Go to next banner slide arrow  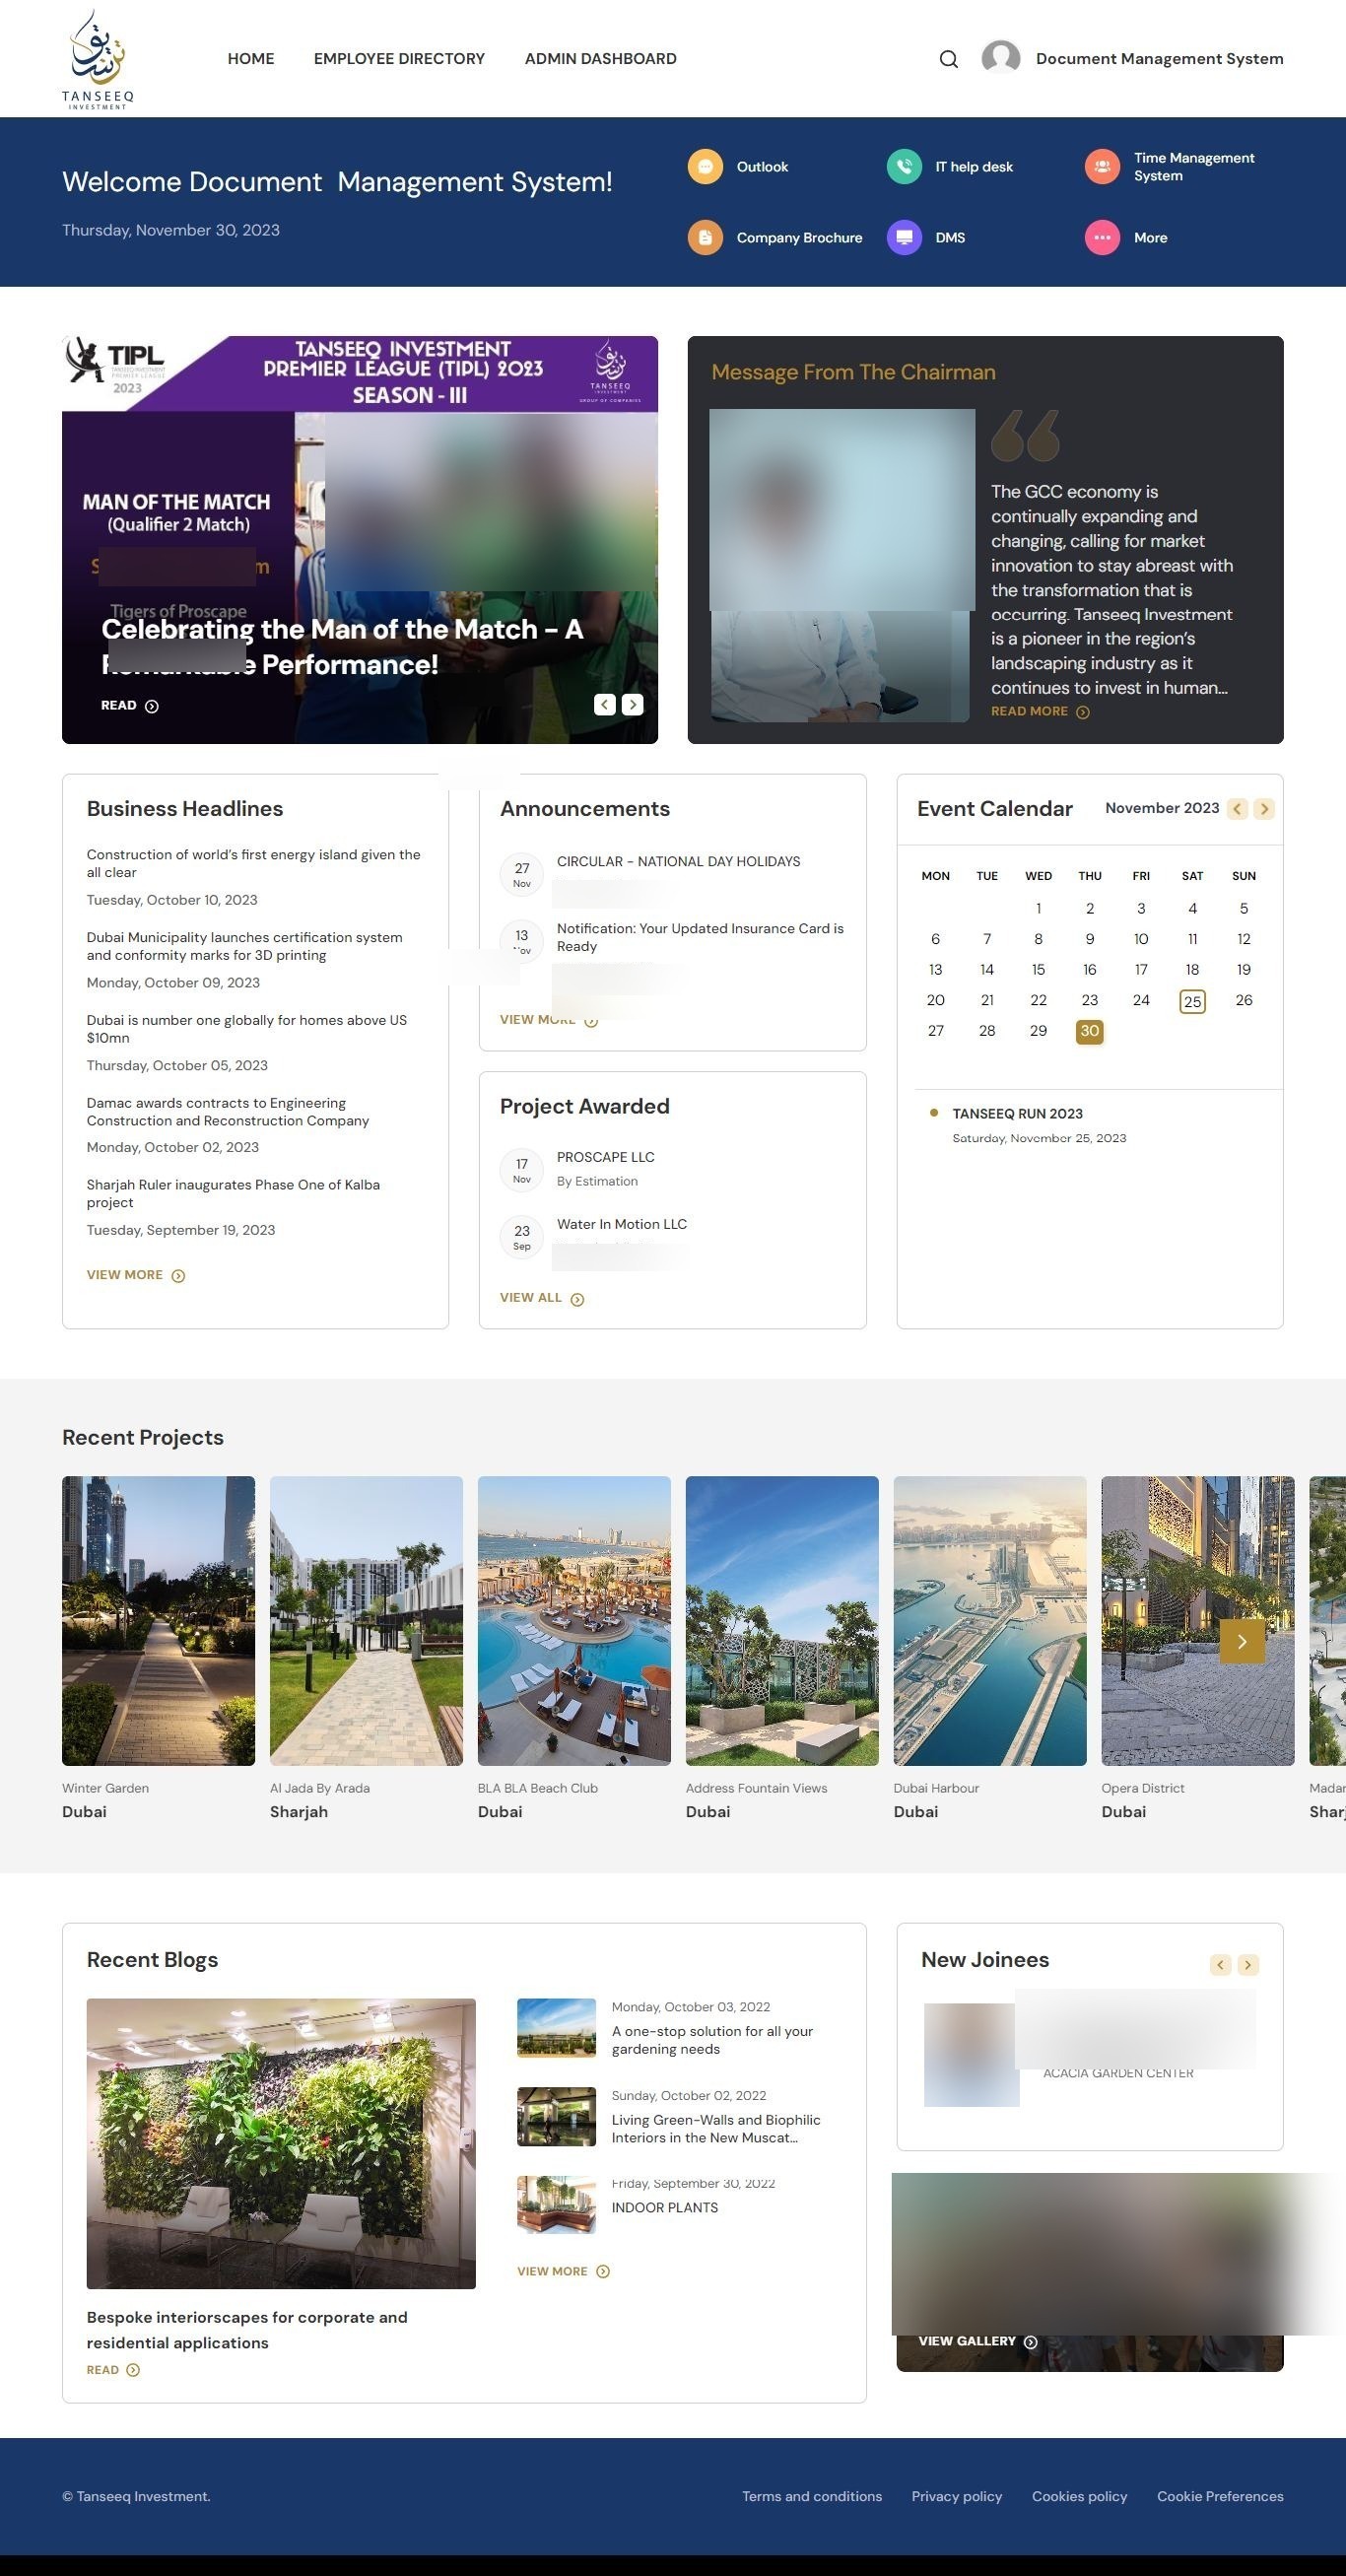633,705
